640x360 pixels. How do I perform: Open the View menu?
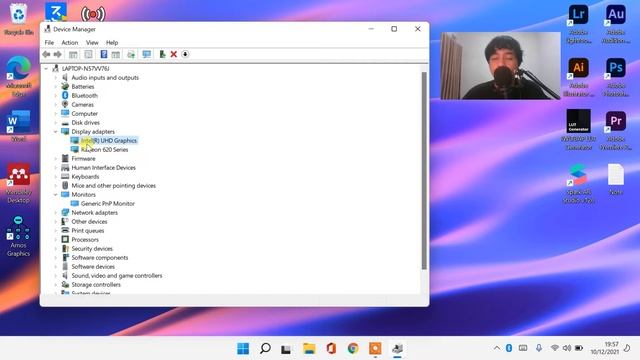point(92,42)
